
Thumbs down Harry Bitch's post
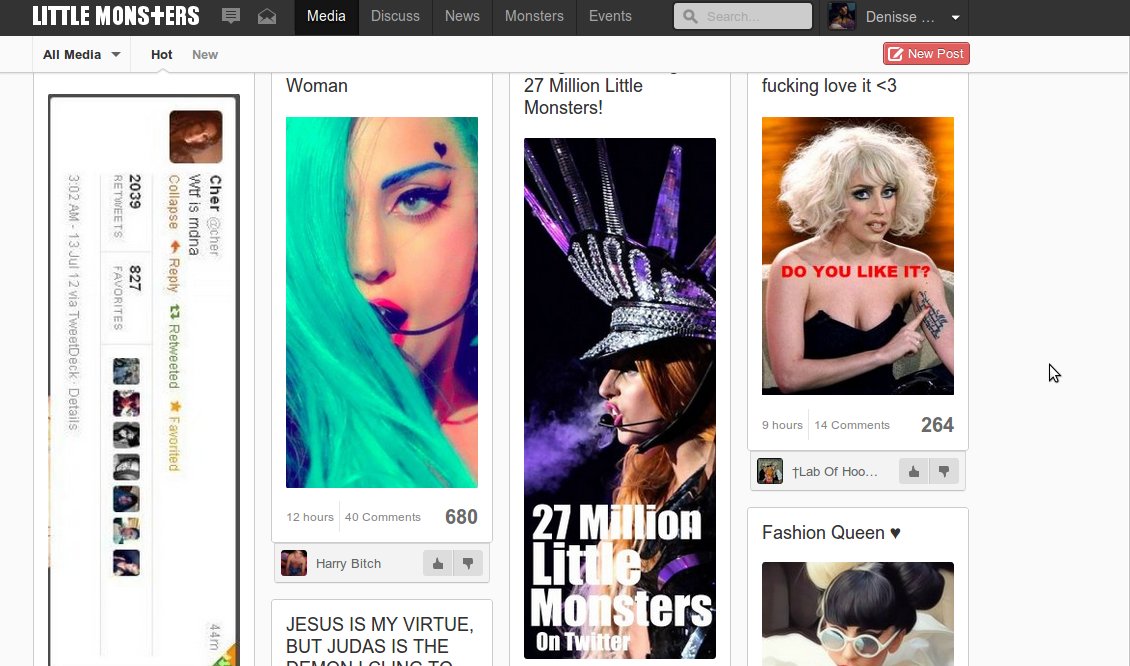click(468, 563)
